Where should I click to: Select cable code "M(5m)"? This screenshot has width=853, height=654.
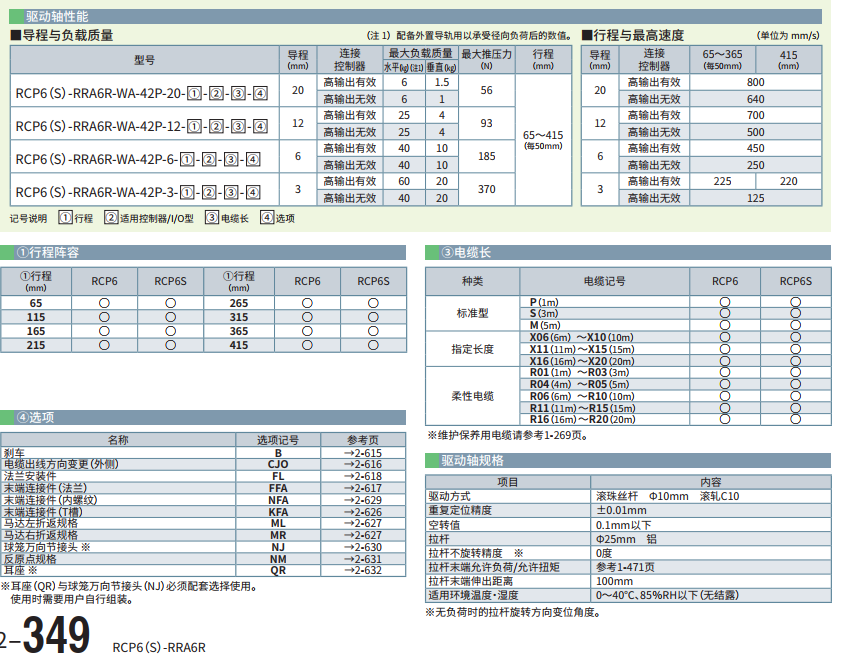point(545,325)
